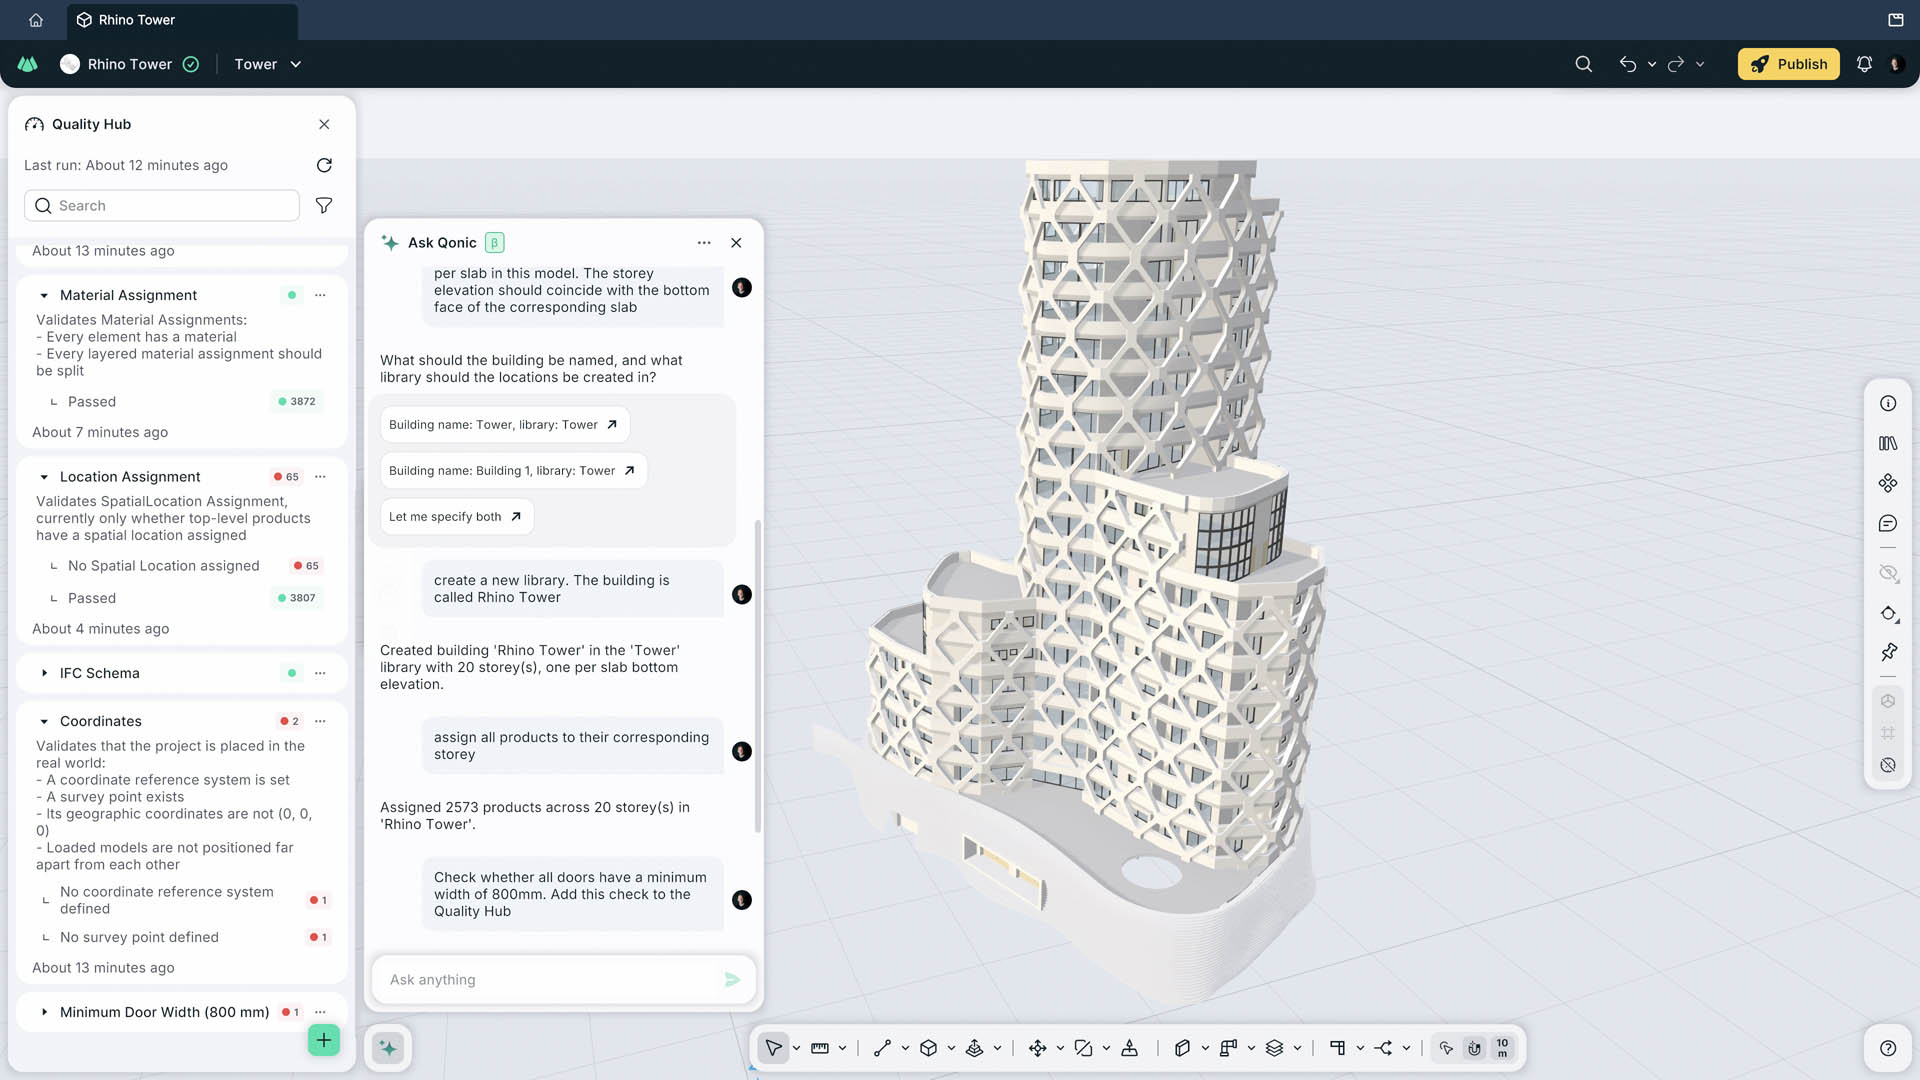Collapse the Material Assignment check
Screen dimensions: 1920x1080
(x=44, y=295)
